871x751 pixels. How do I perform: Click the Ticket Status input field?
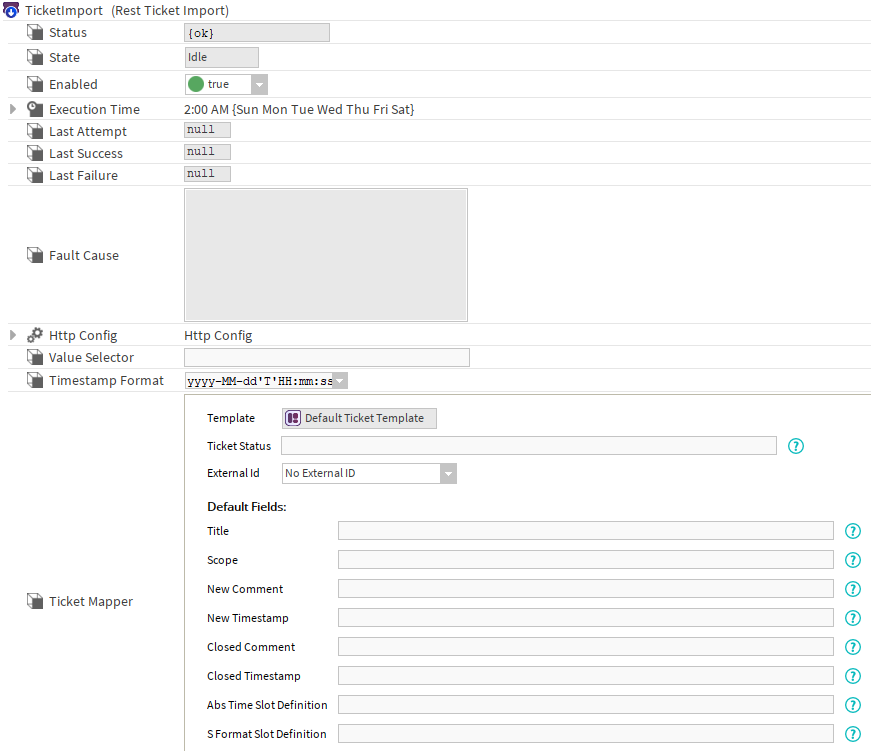point(529,445)
